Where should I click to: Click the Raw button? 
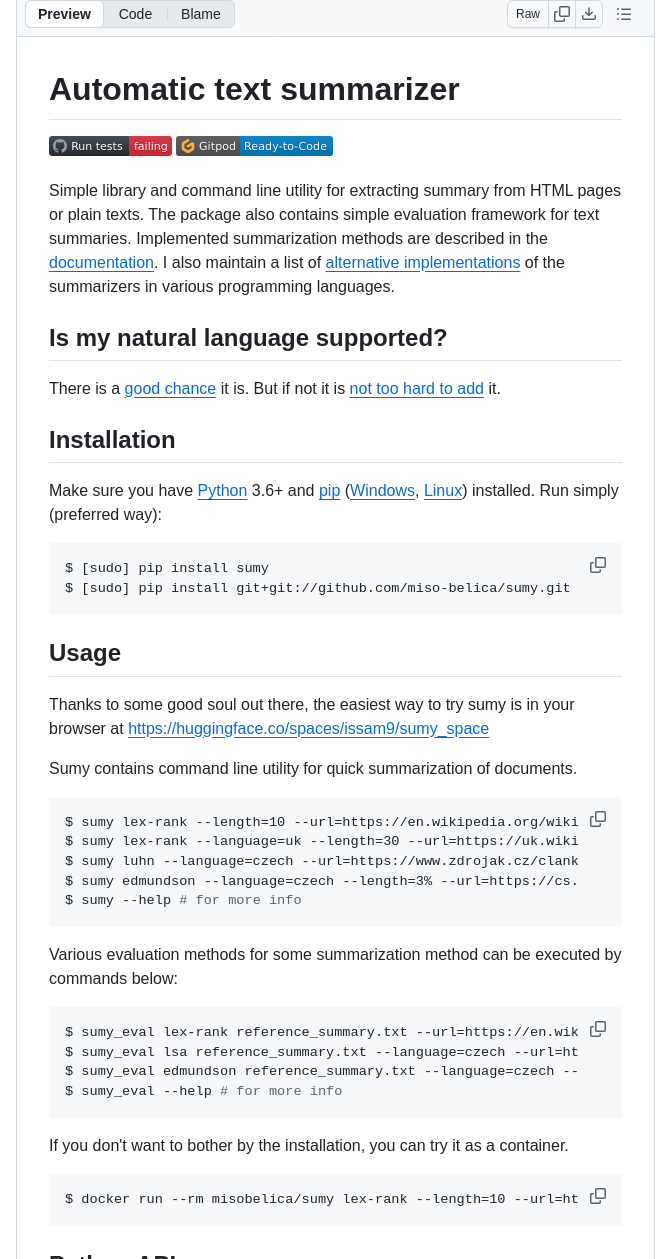click(x=528, y=14)
